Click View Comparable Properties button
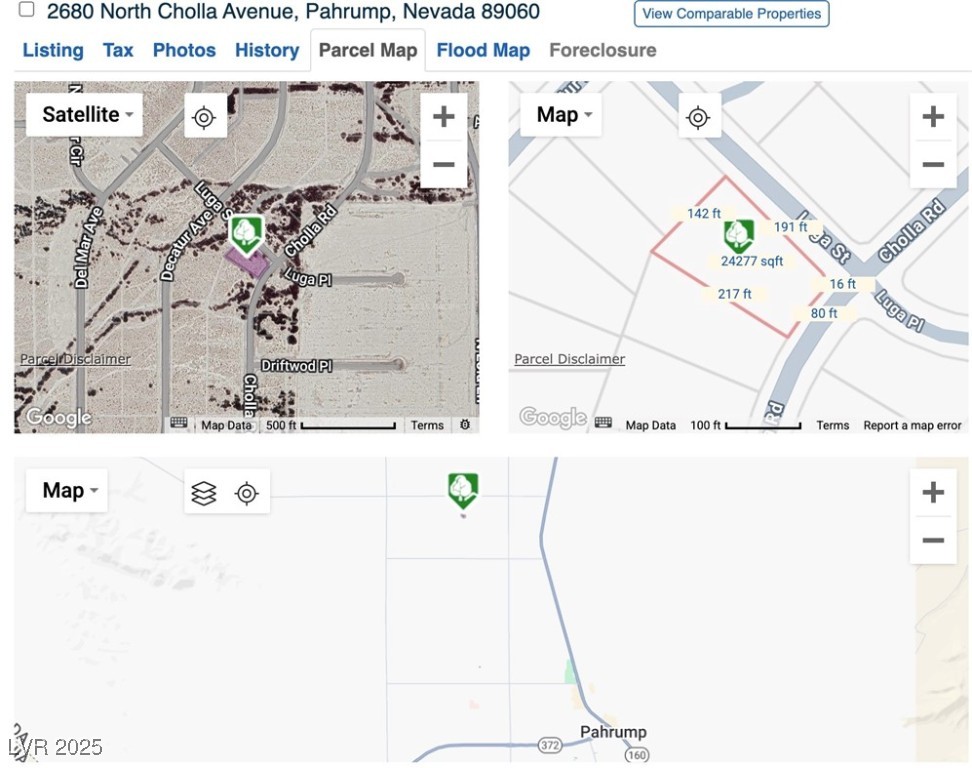This screenshot has width=972, height=768. pyautogui.click(x=731, y=14)
